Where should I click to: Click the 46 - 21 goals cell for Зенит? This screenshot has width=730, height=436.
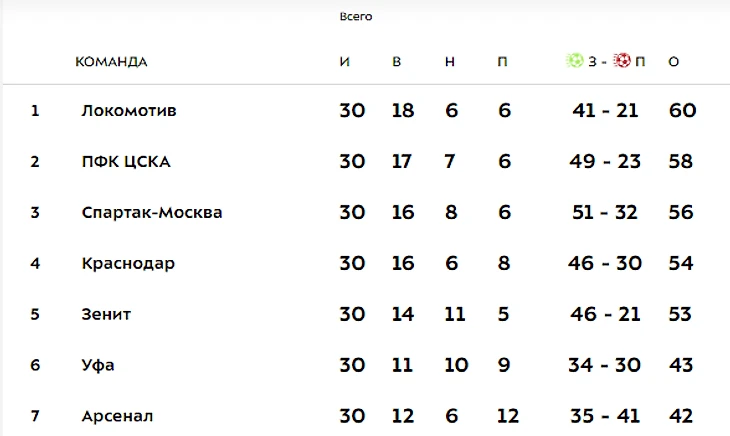pos(605,314)
